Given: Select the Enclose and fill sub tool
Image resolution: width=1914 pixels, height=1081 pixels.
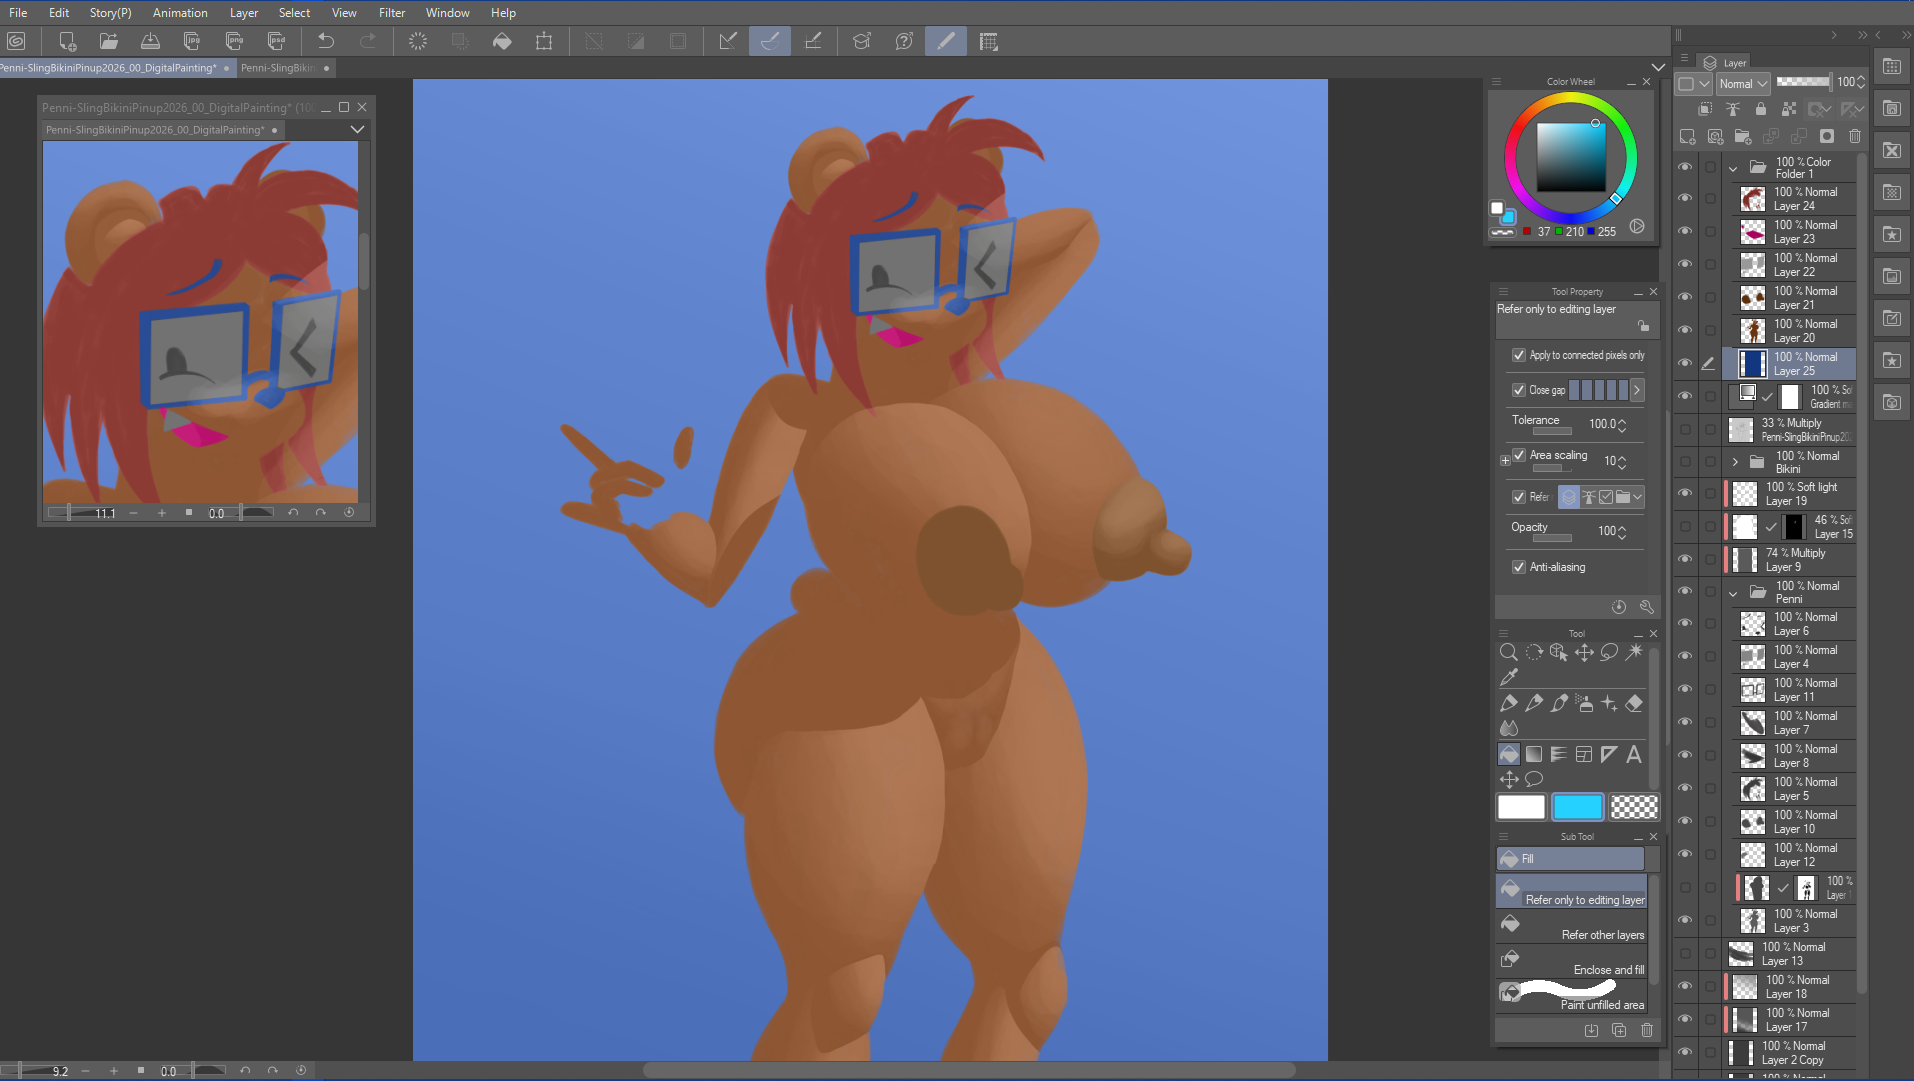Looking at the screenshot, I should (1573, 961).
